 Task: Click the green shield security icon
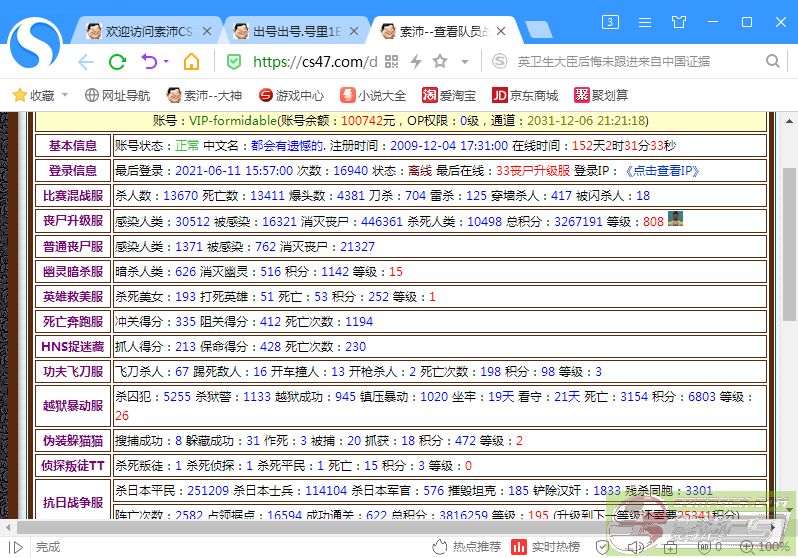(234, 62)
